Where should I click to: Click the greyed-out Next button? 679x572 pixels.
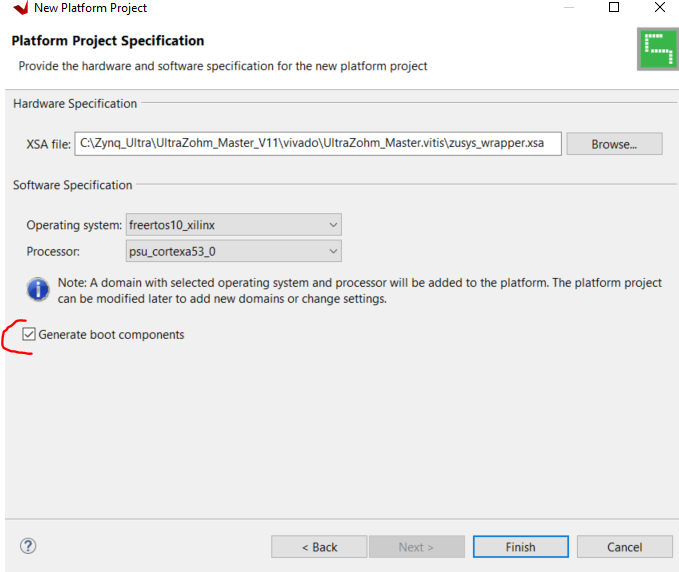[416, 547]
